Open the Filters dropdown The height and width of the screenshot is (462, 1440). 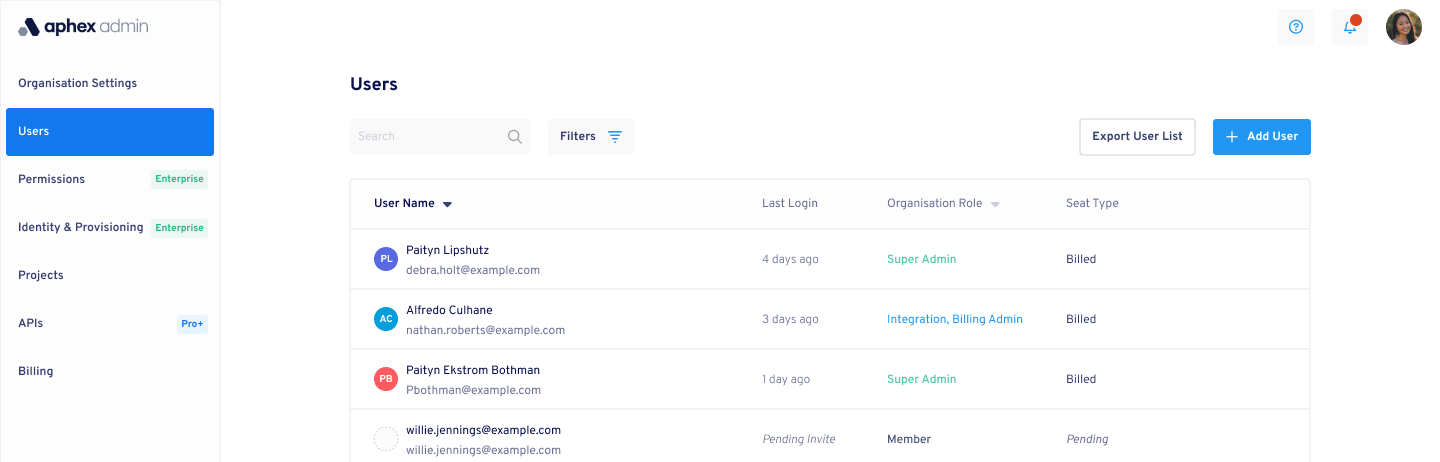click(x=590, y=137)
